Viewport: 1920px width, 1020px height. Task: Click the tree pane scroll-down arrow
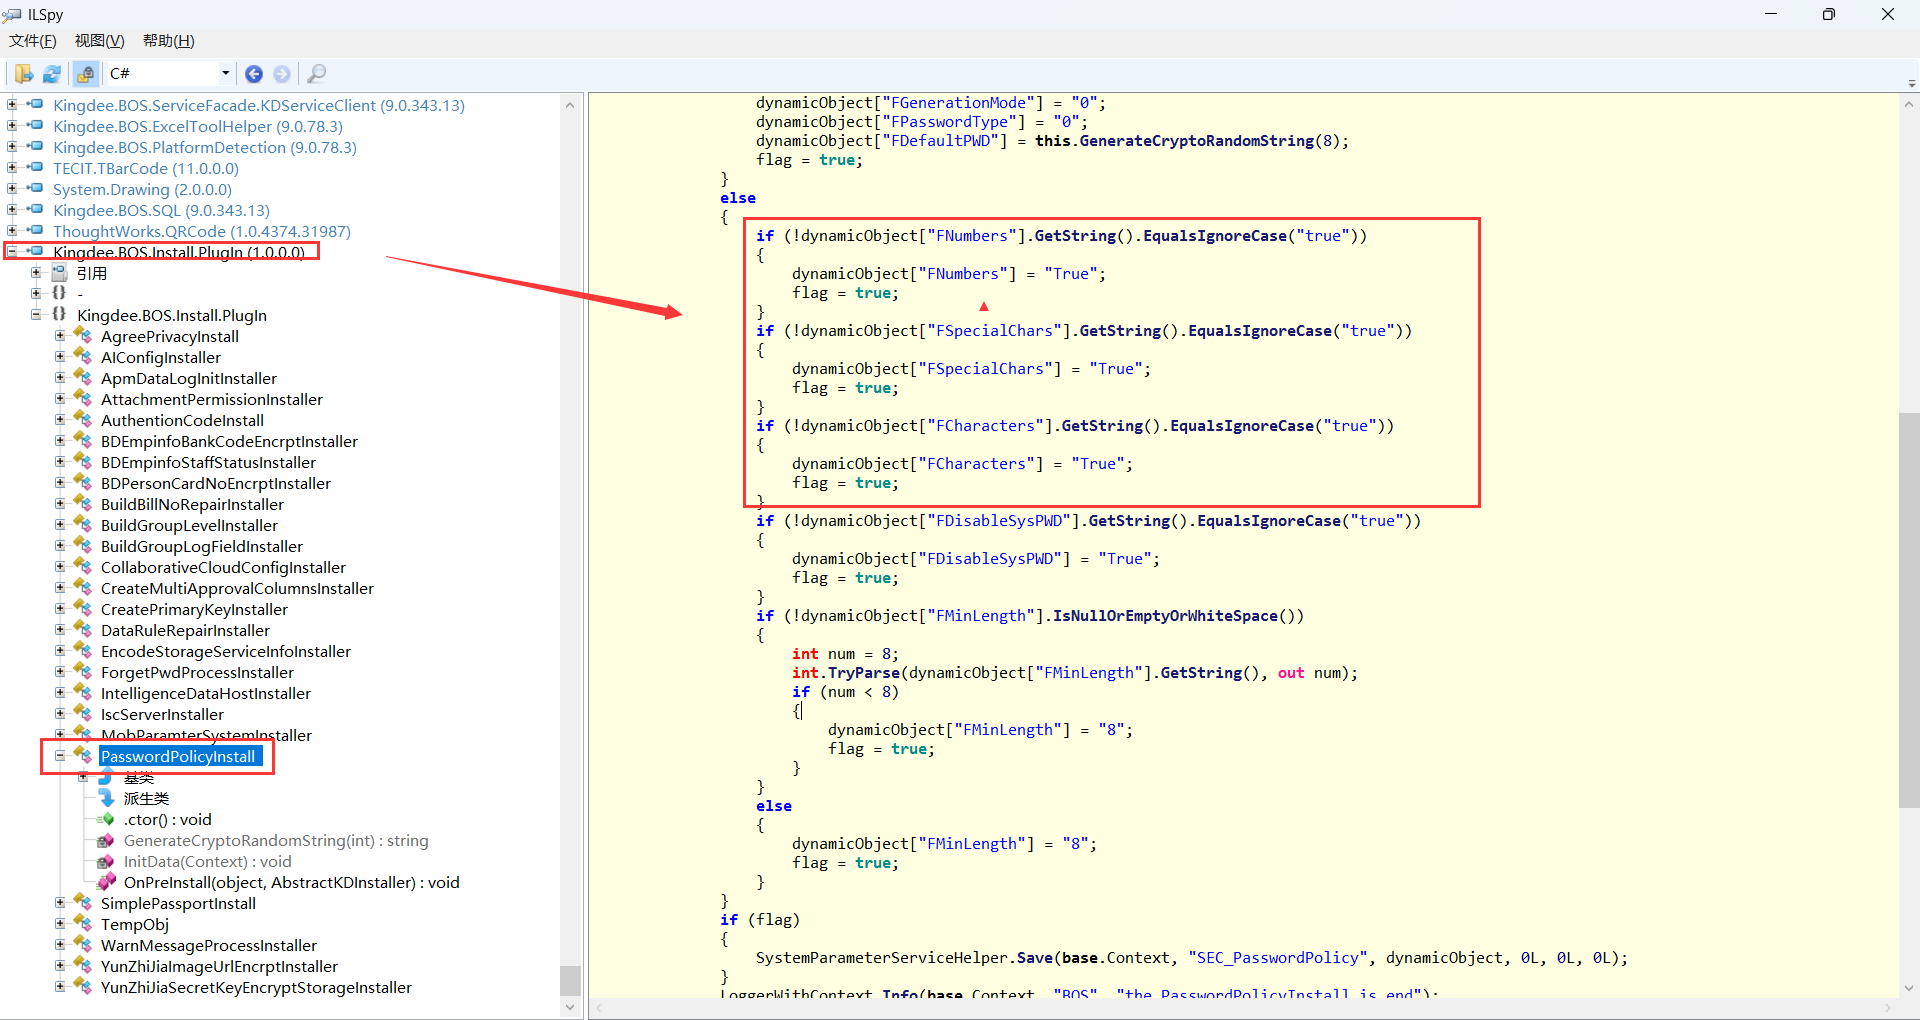pos(570,1007)
